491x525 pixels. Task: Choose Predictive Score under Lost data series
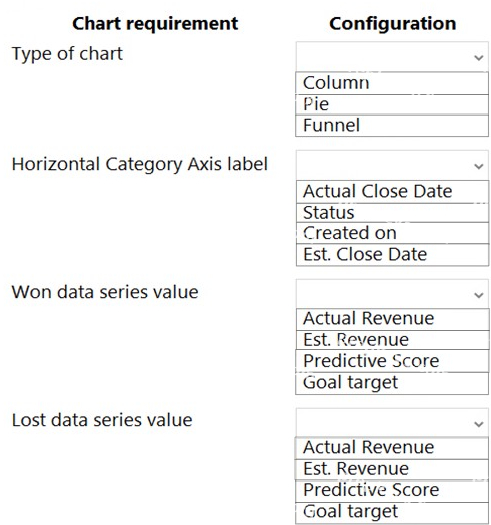[392, 491]
